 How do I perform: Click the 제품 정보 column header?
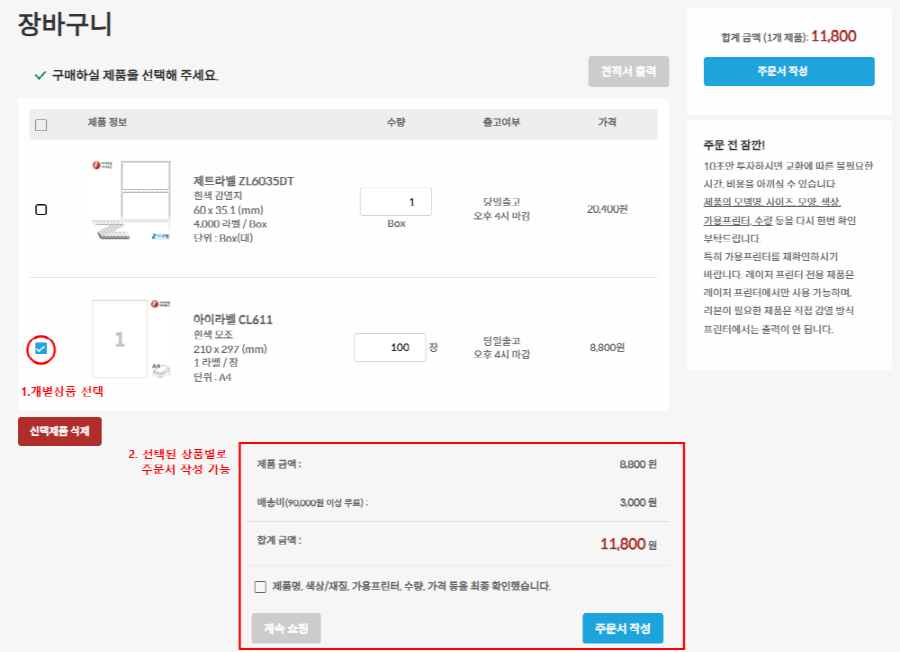107,122
